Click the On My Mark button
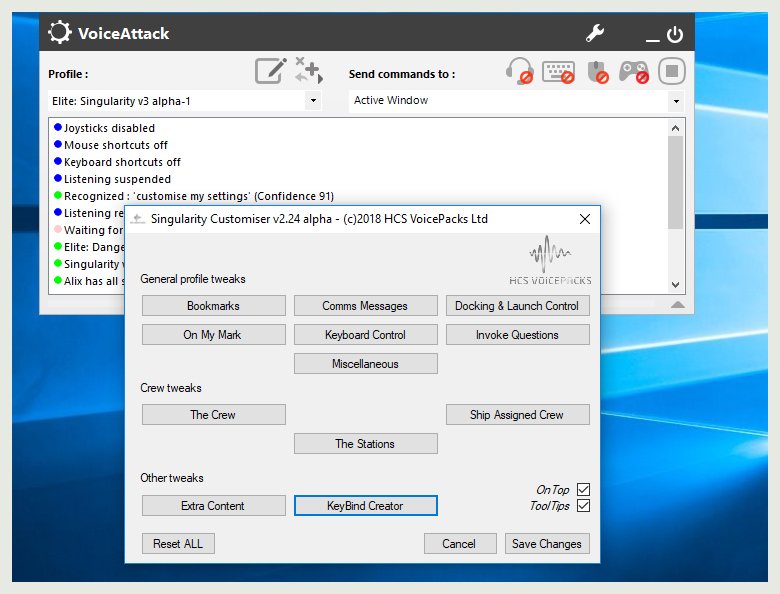Image resolution: width=780 pixels, height=594 pixels. tap(213, 335)
